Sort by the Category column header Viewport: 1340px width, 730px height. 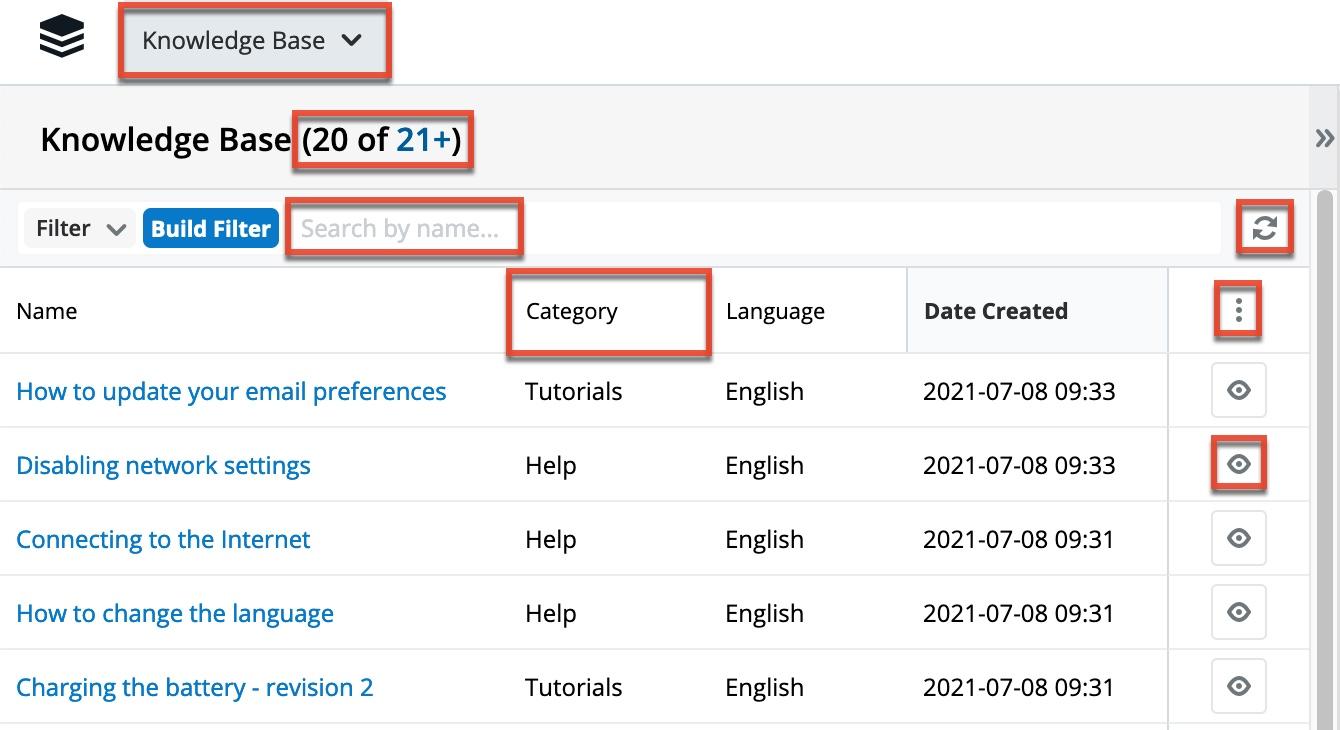[x=572, y=312]
